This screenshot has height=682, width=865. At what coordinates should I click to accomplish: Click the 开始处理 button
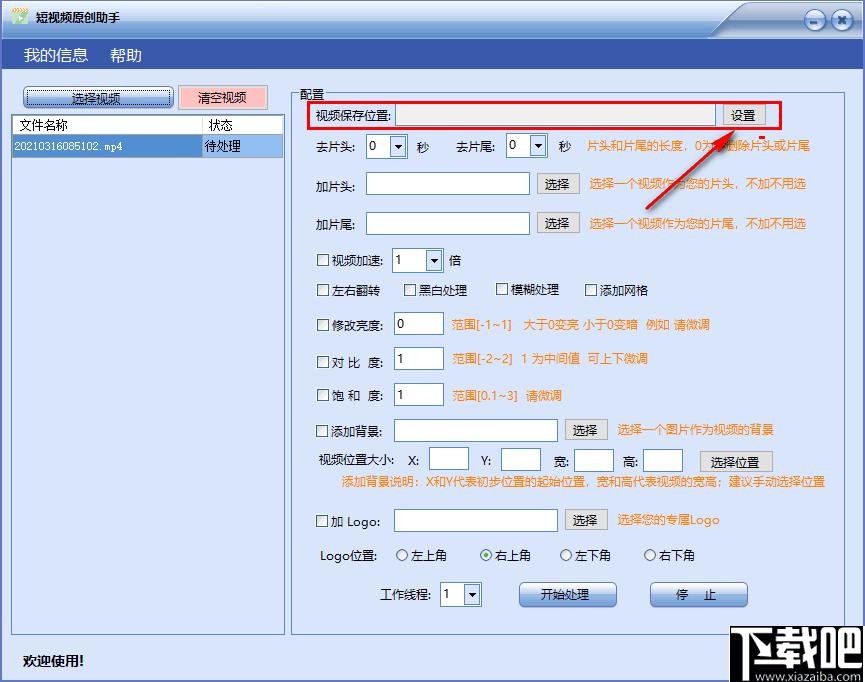pyautogui.click(x=568, y=594)
